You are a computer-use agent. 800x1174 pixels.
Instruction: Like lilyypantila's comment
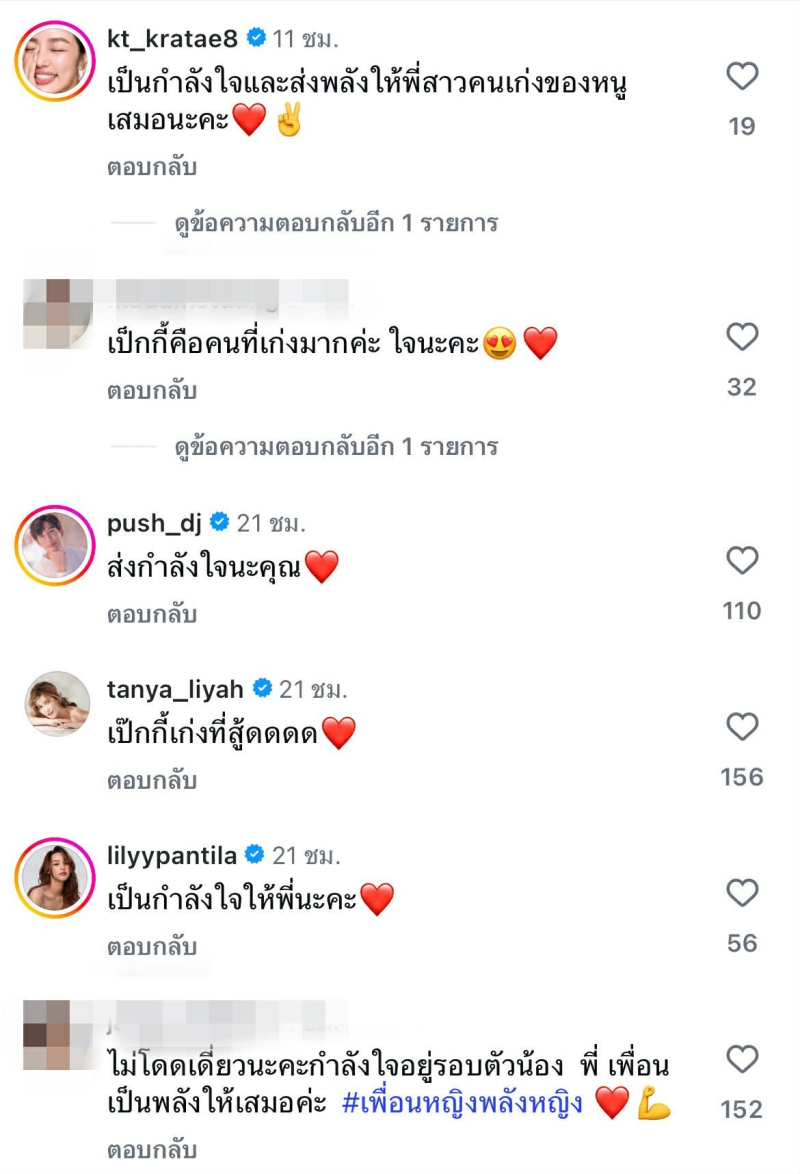(x=742, y=893)
